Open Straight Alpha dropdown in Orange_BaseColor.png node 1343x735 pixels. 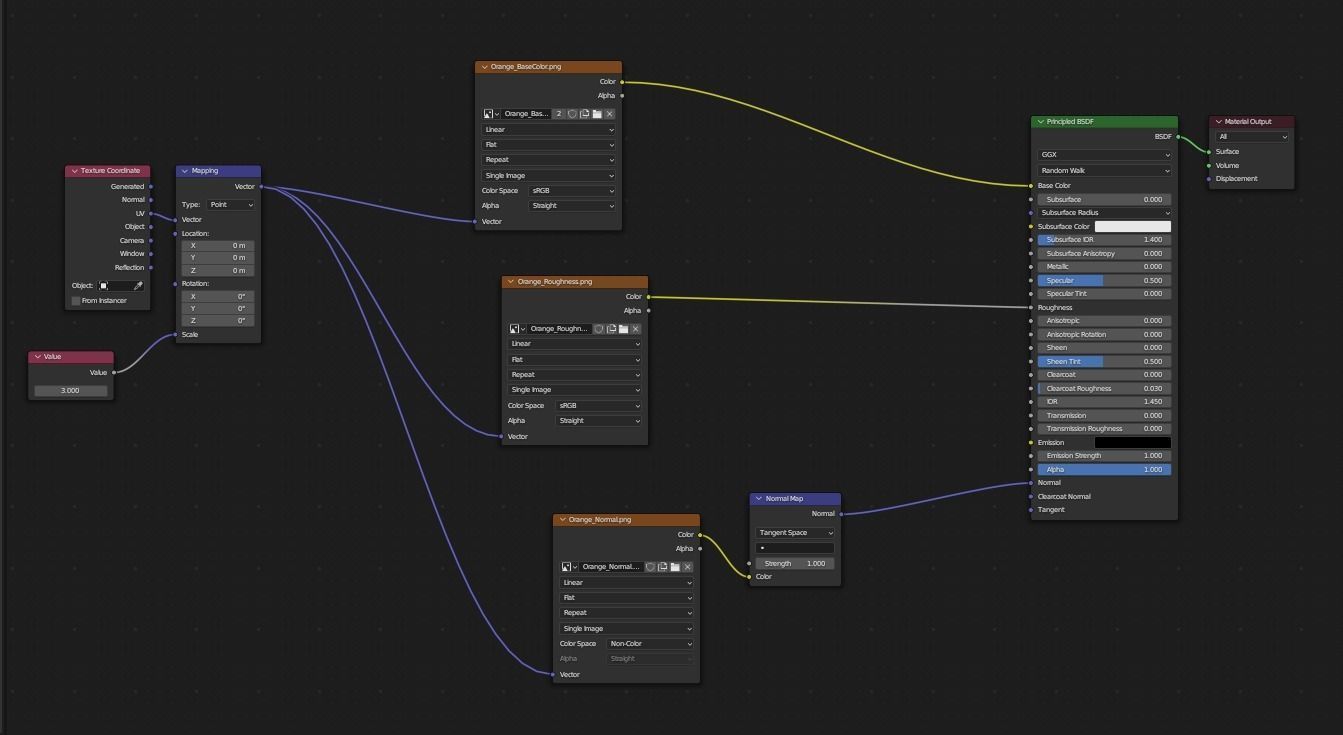572,206
